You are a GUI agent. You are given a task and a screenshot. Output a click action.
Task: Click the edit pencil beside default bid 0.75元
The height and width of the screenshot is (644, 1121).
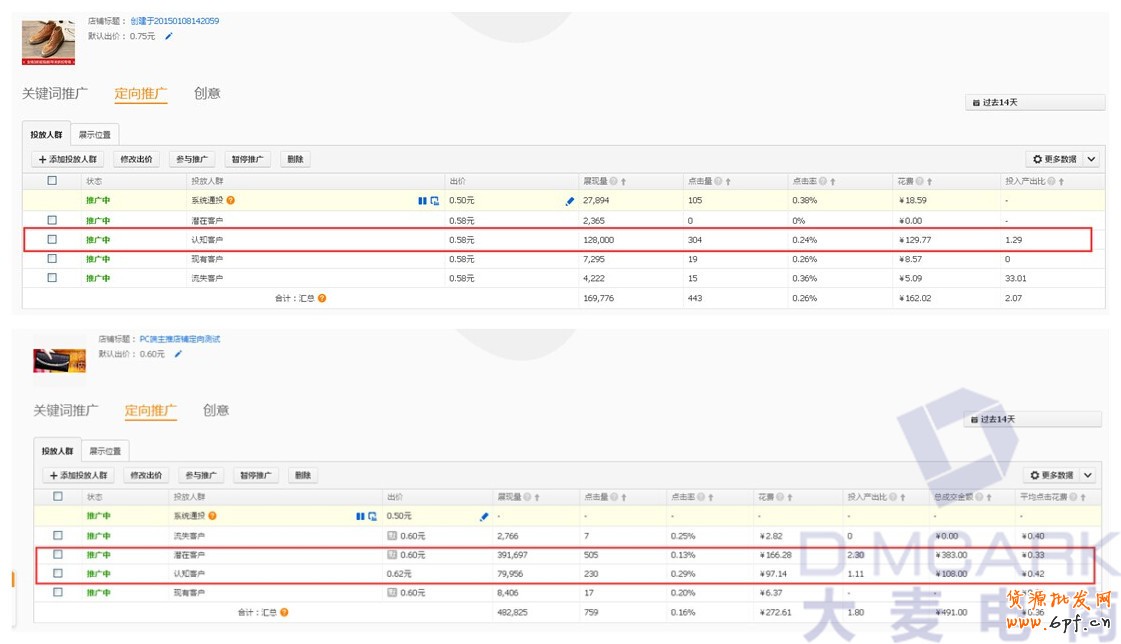[169, 36]
